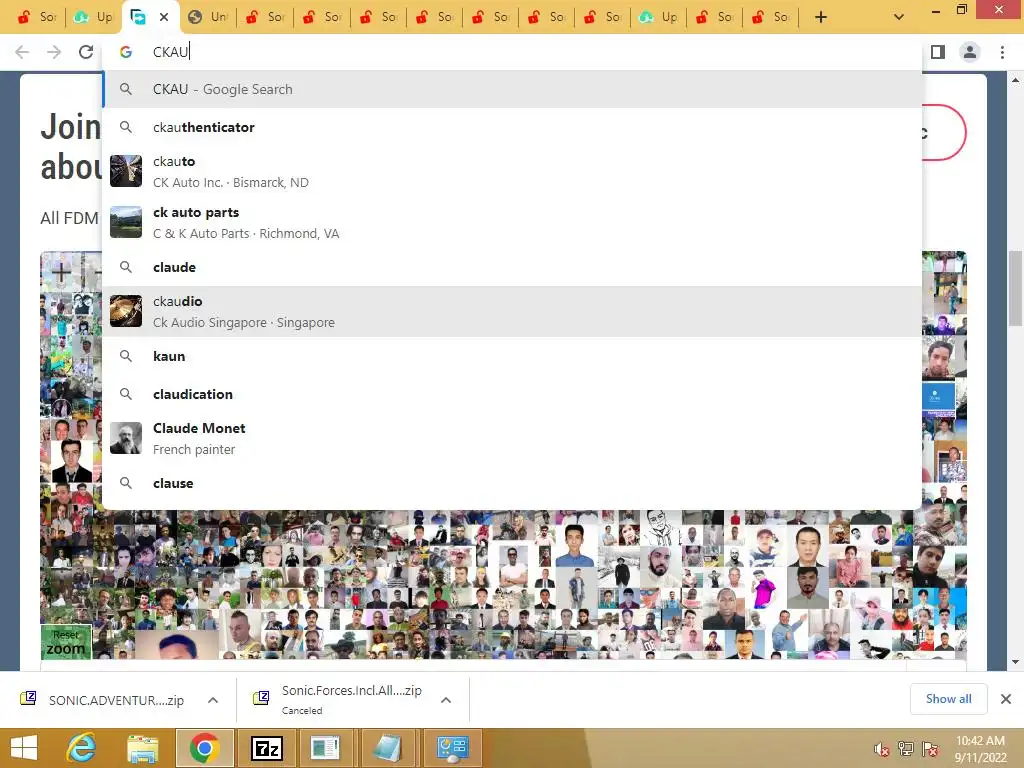Choose the 'kaun' search suggestion
Viewport: 1024px width, 768px height.
[513, 356]
